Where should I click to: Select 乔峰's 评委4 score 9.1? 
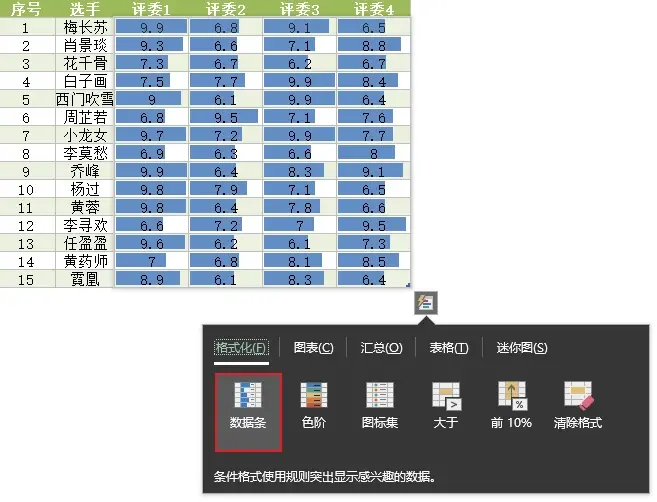pyautogui.click(x=374, y=171)
